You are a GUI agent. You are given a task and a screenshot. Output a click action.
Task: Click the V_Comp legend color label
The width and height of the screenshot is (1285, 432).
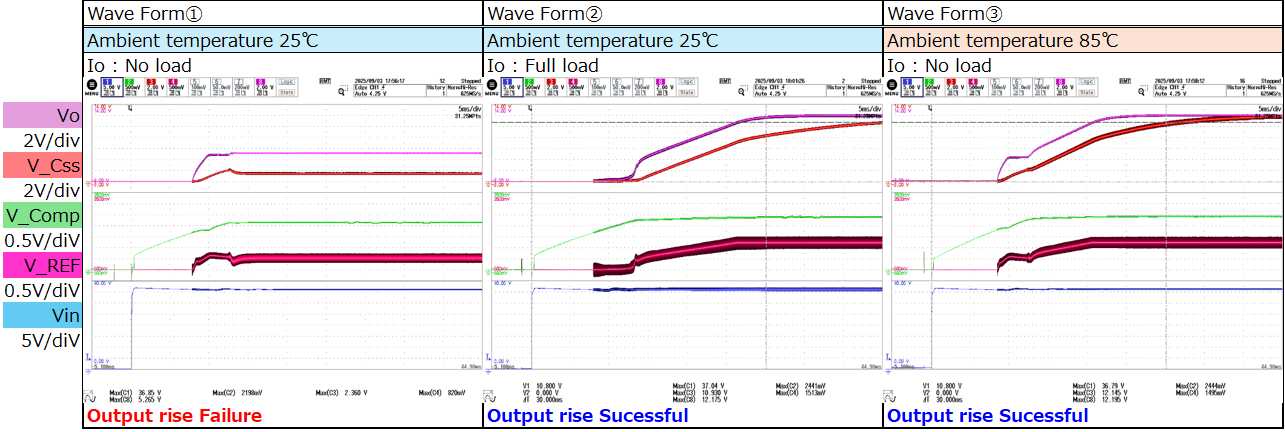[41, 215]
